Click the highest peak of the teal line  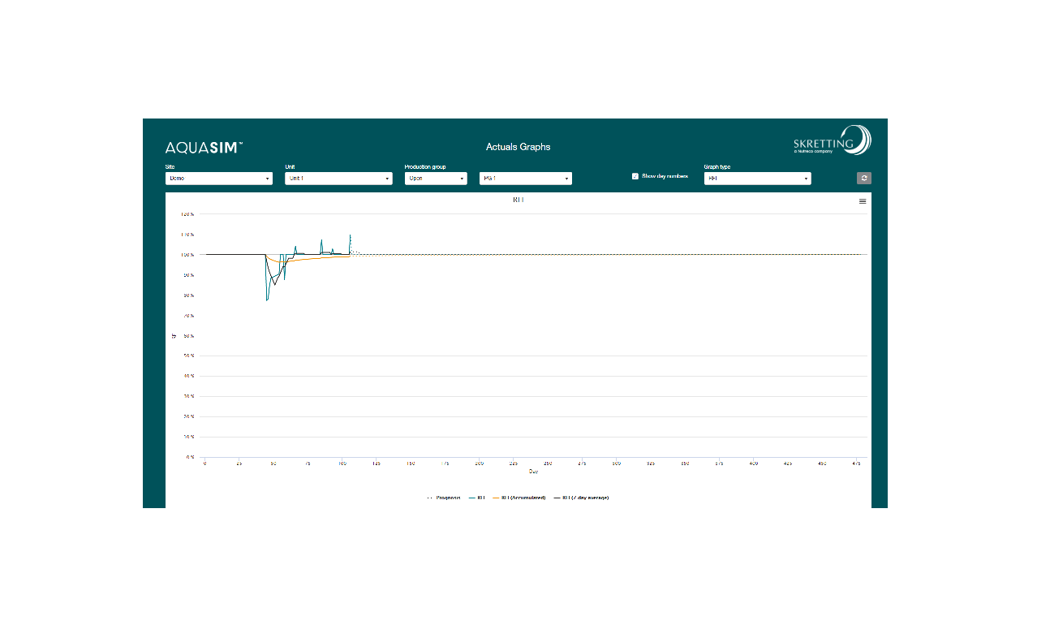point(350,235)
